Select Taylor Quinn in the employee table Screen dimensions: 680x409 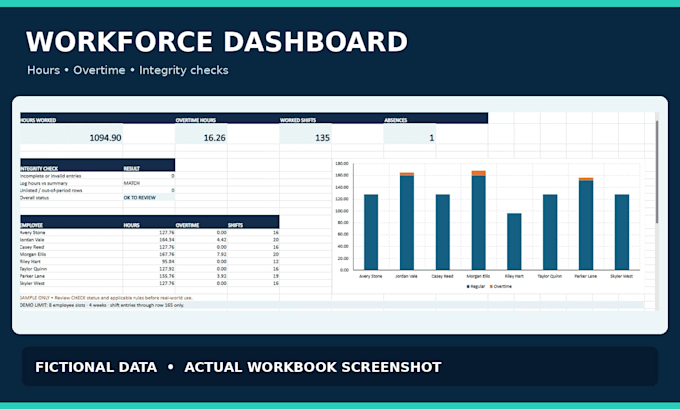tap(33, 269)
